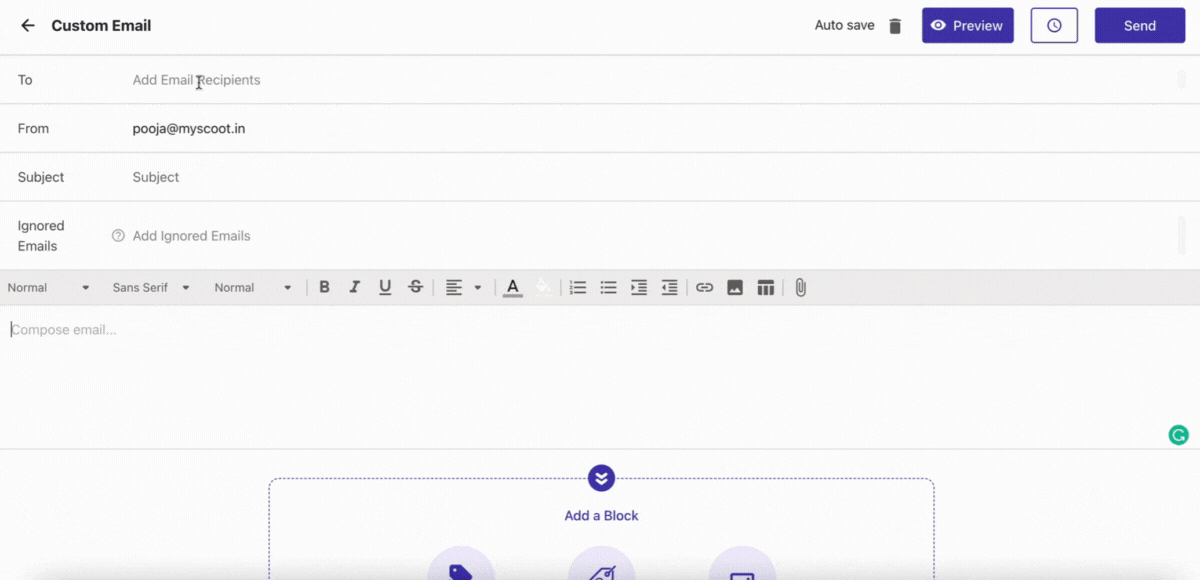Delete the draft with the trash icon

895,26
